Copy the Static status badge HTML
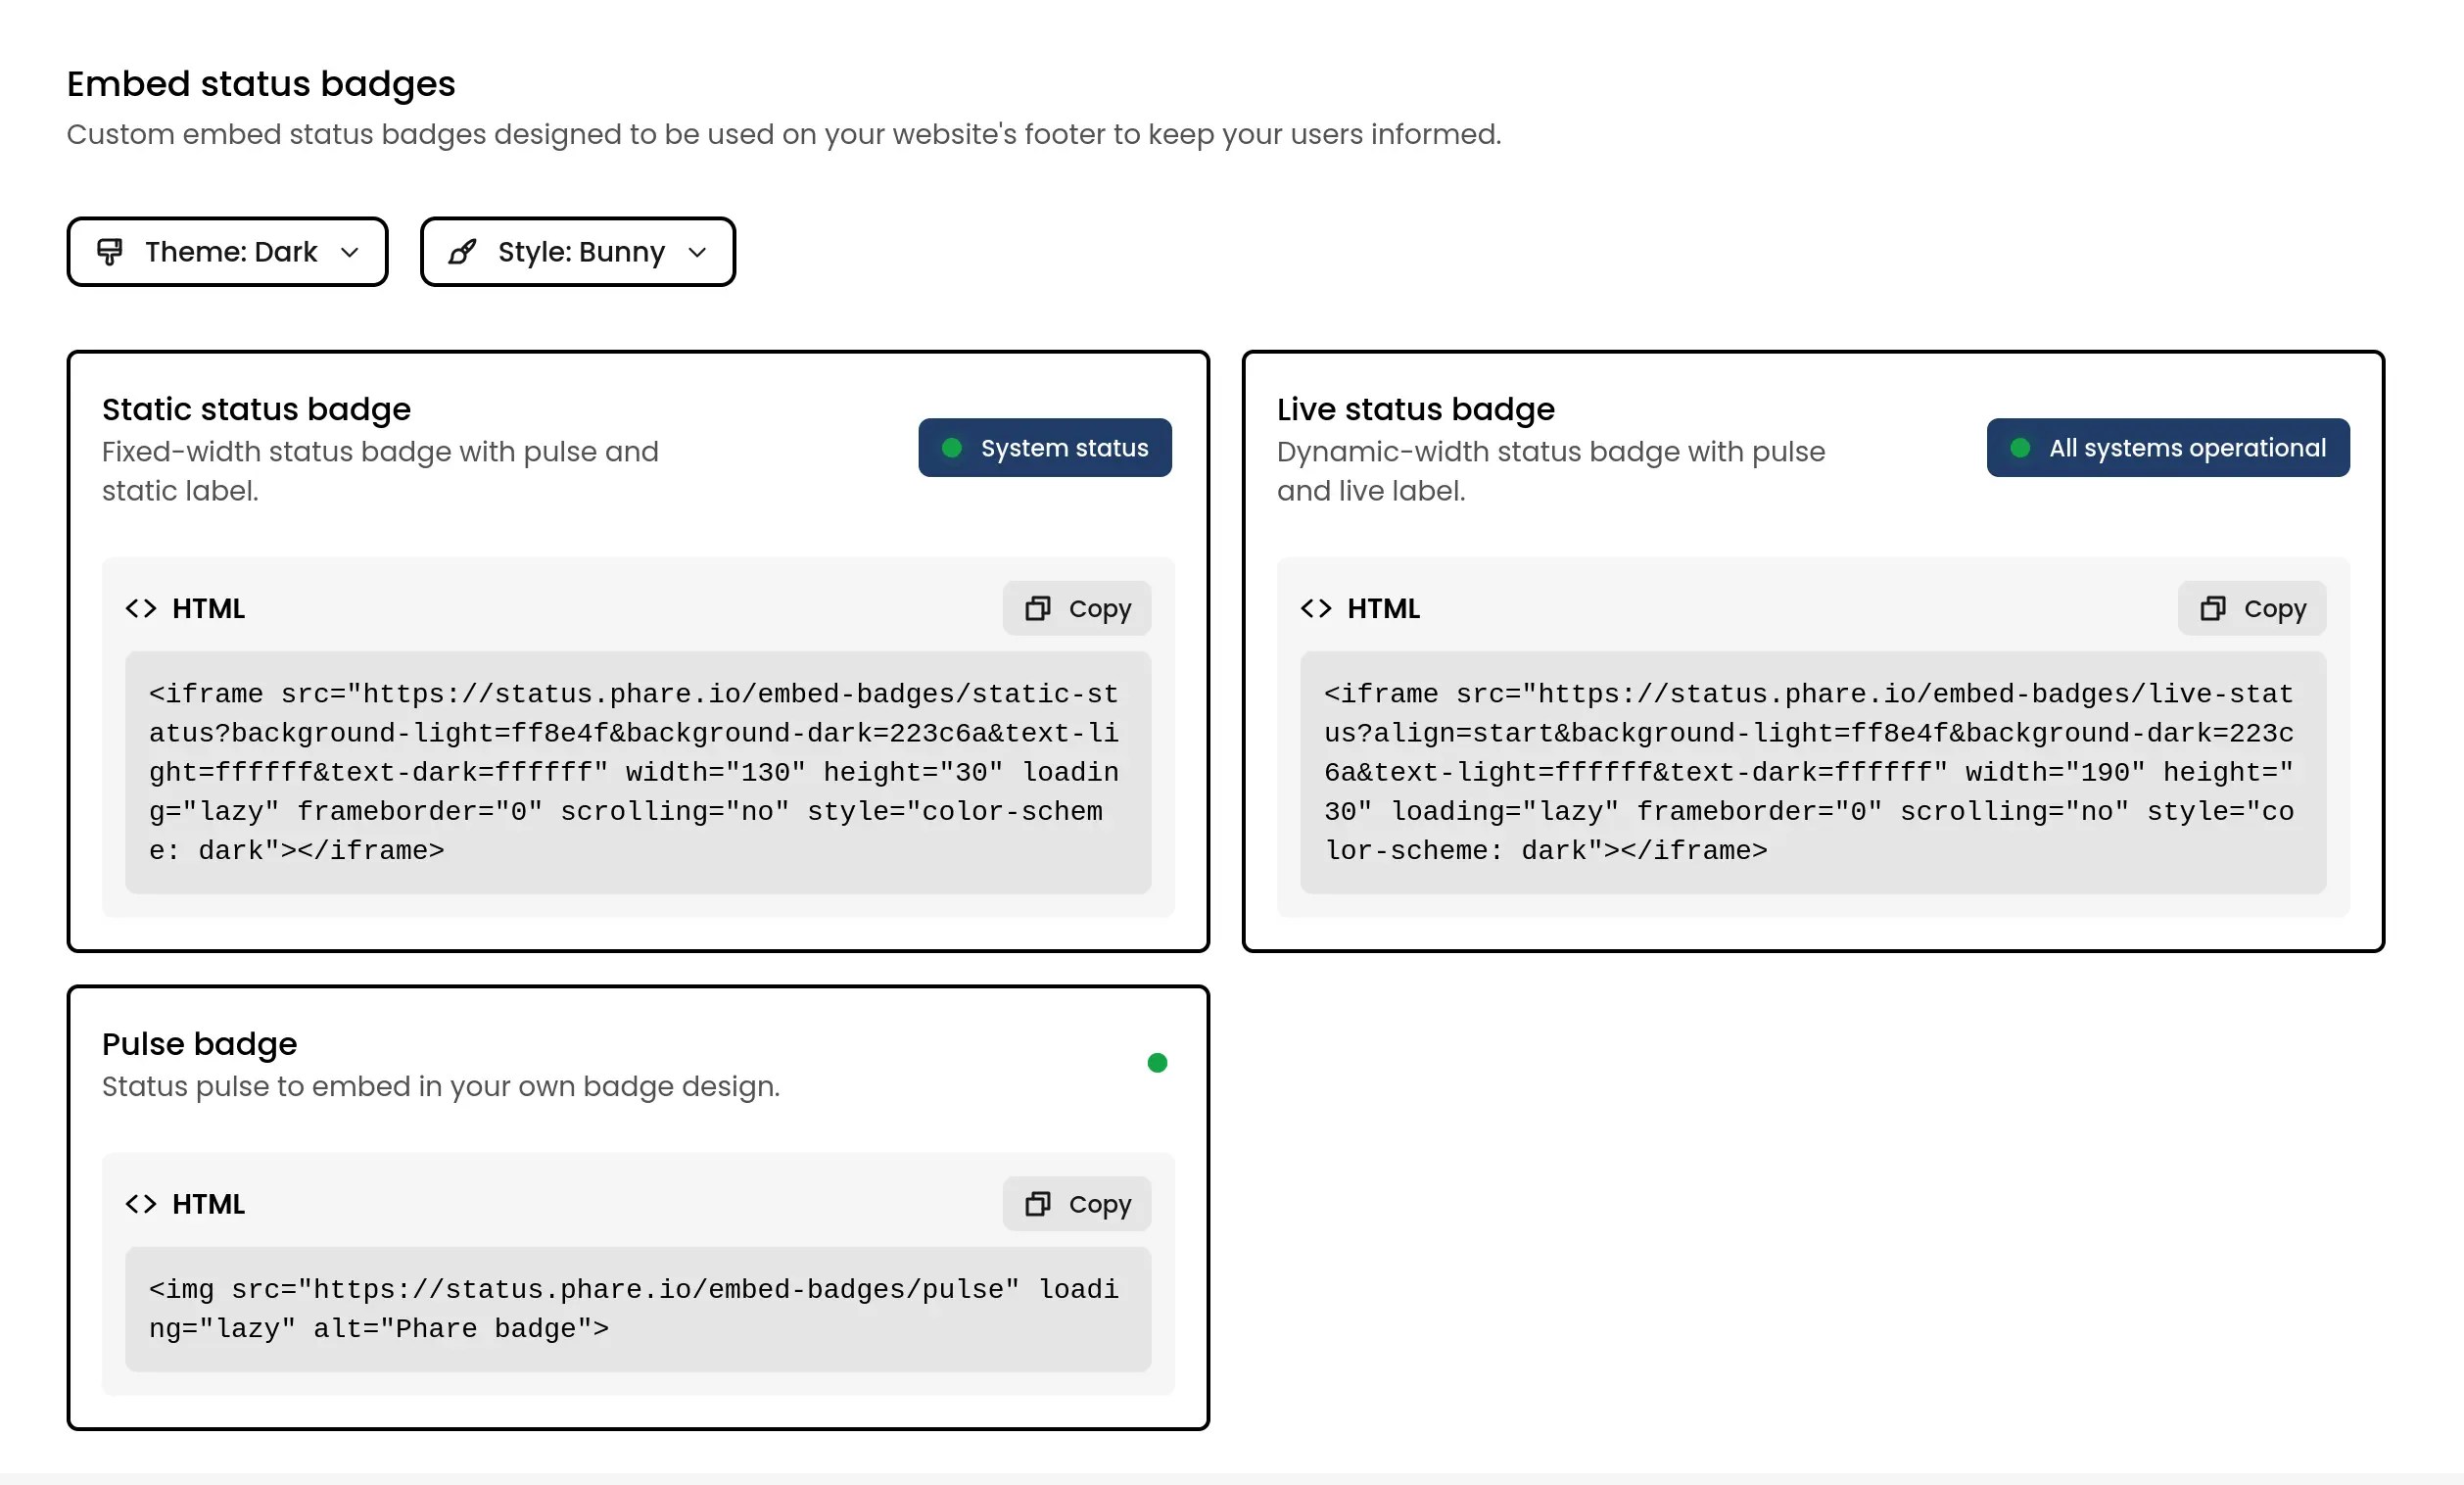The height and width of the screenshot is (1485, 2464). click(1076, 608)
